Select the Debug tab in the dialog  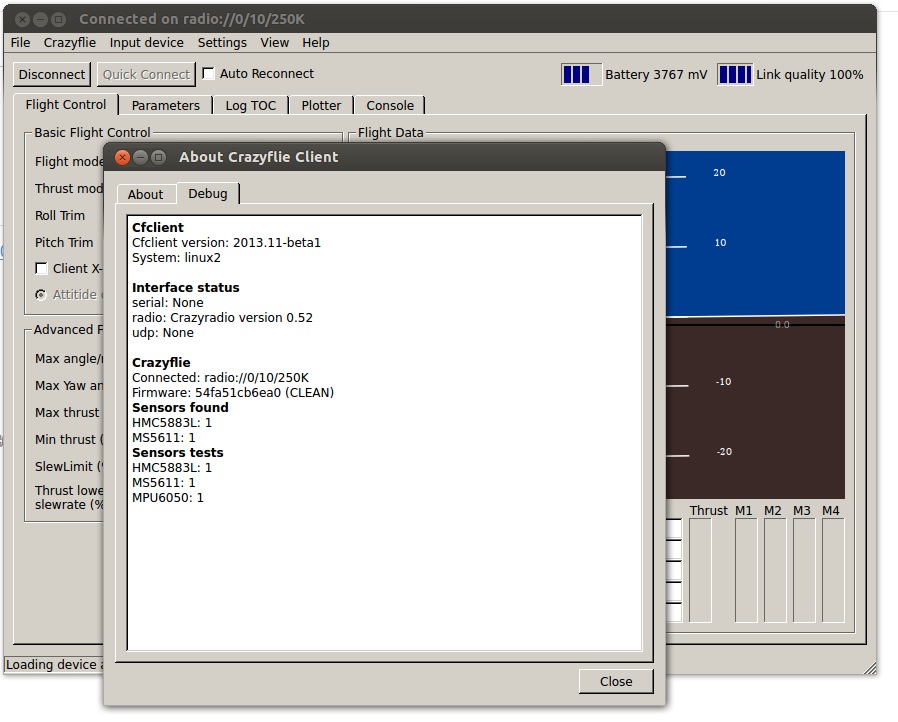tap(208, 194)
